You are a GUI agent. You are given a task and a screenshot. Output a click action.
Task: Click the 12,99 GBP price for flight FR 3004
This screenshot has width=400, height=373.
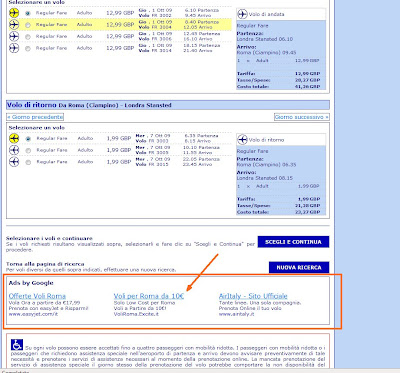[x=120, y=25]
